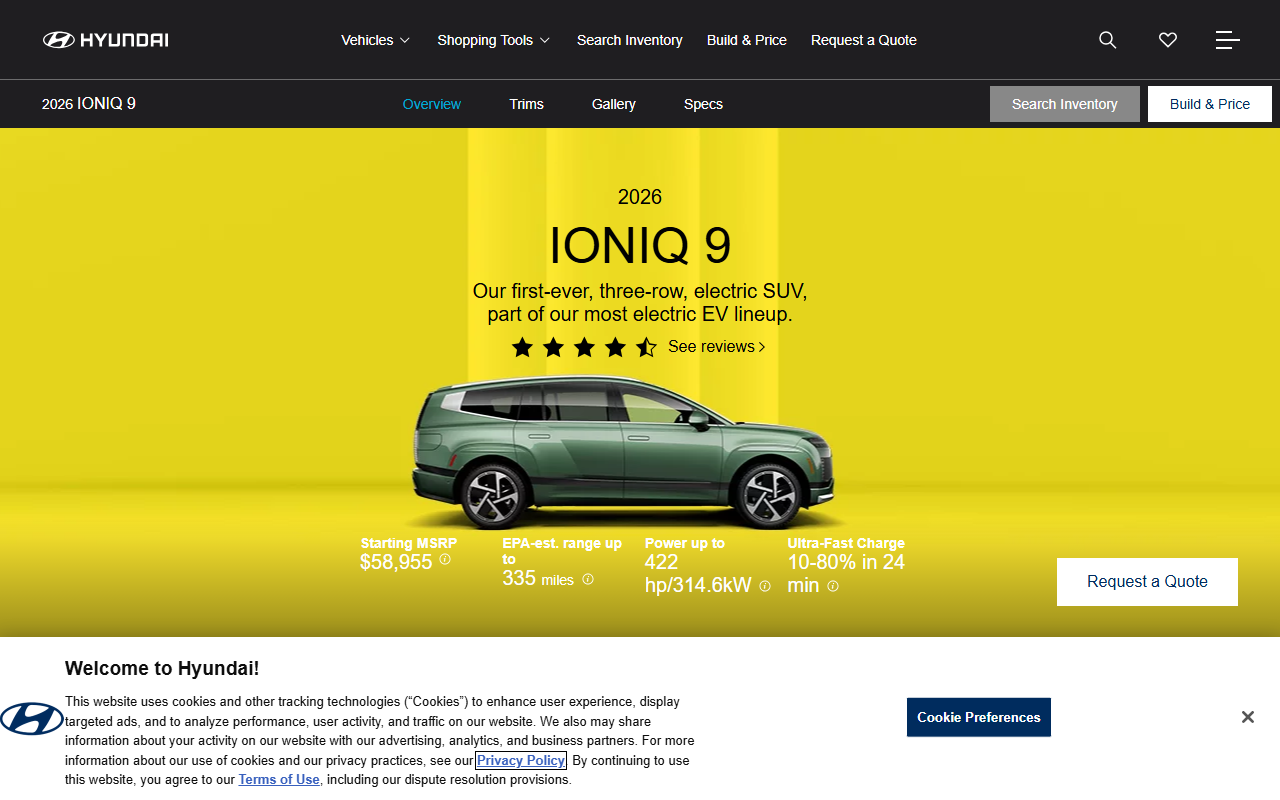Open the hamburger menu icon
The height and width of the screenshot is (800, 1280).
pos(1227,40)
